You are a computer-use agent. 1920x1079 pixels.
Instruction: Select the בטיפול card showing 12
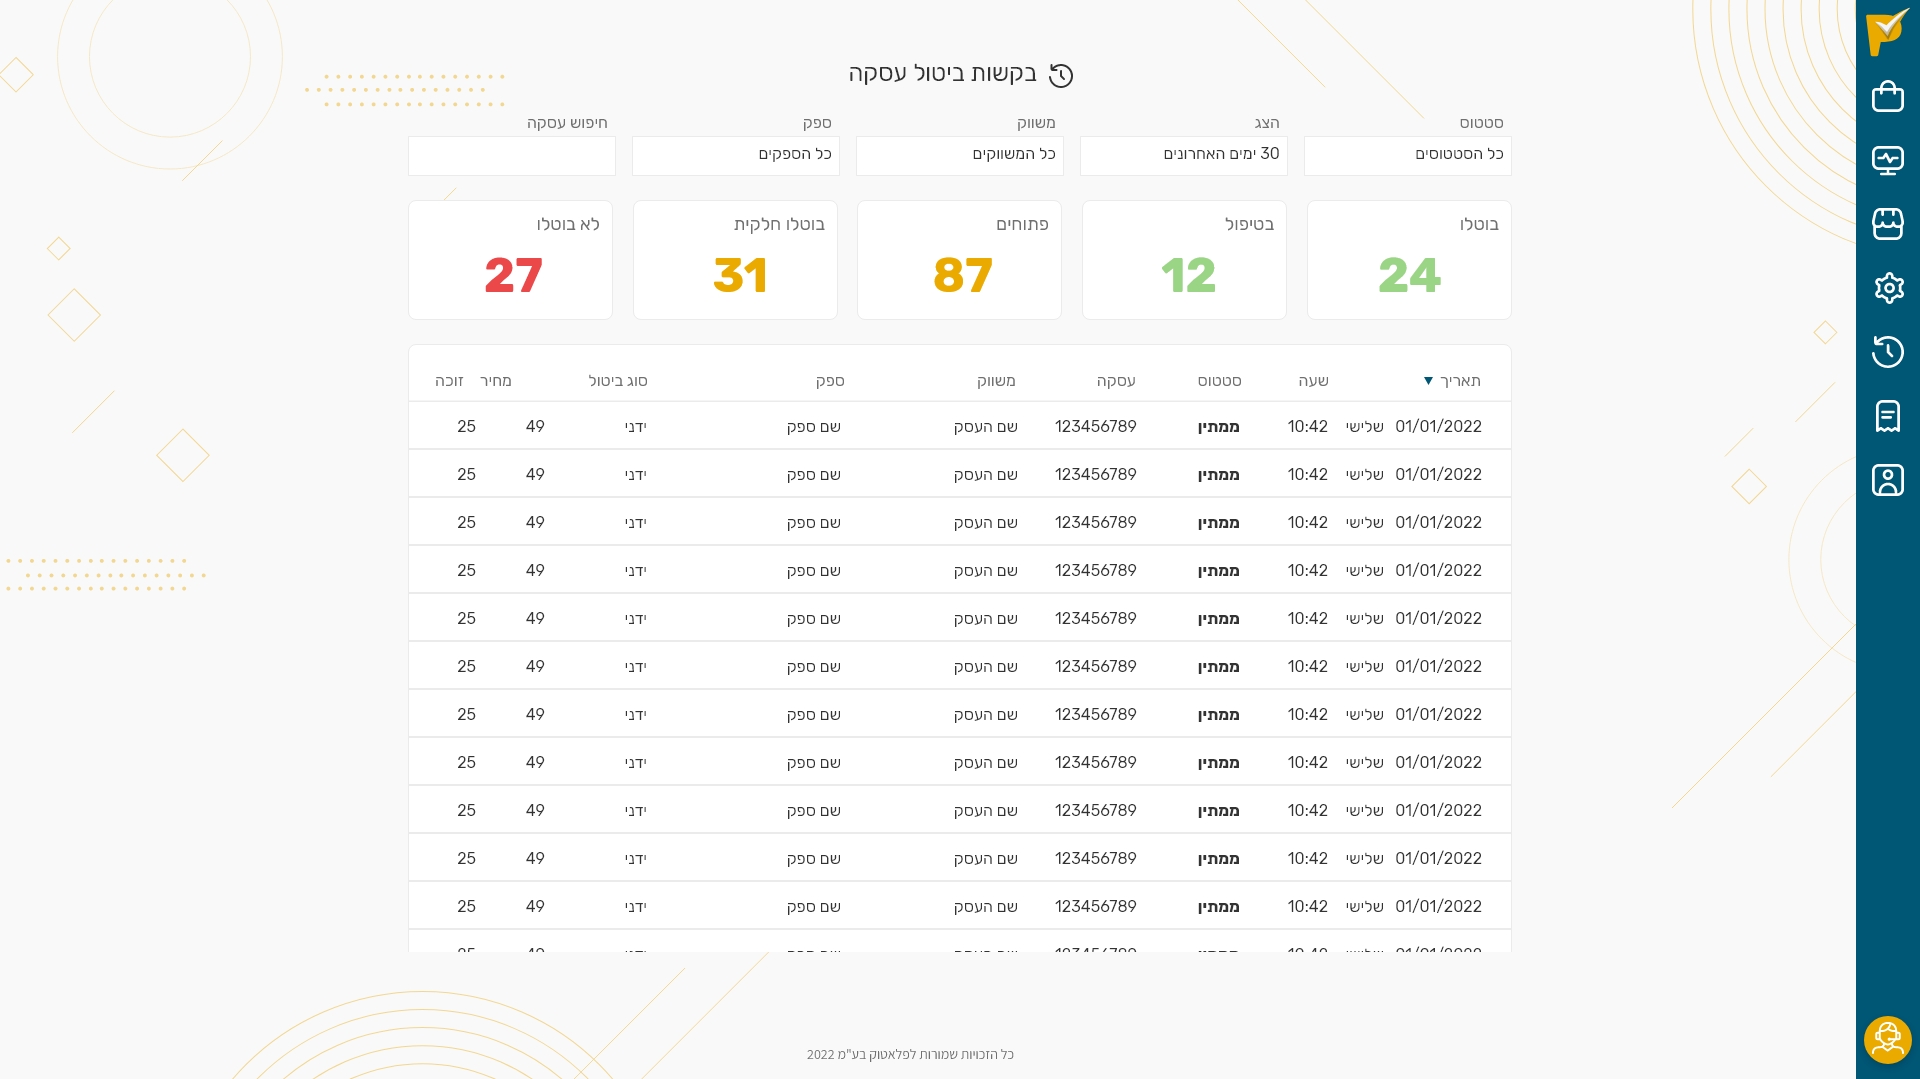(1184, 260)
